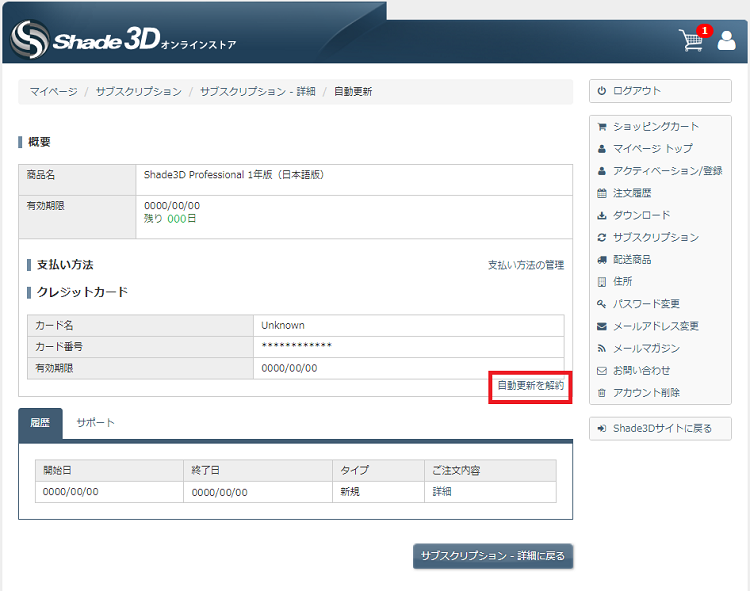750x591 pixels.
Task: Open マイページ トップ in the sidebar
Action: coord(653,149)
